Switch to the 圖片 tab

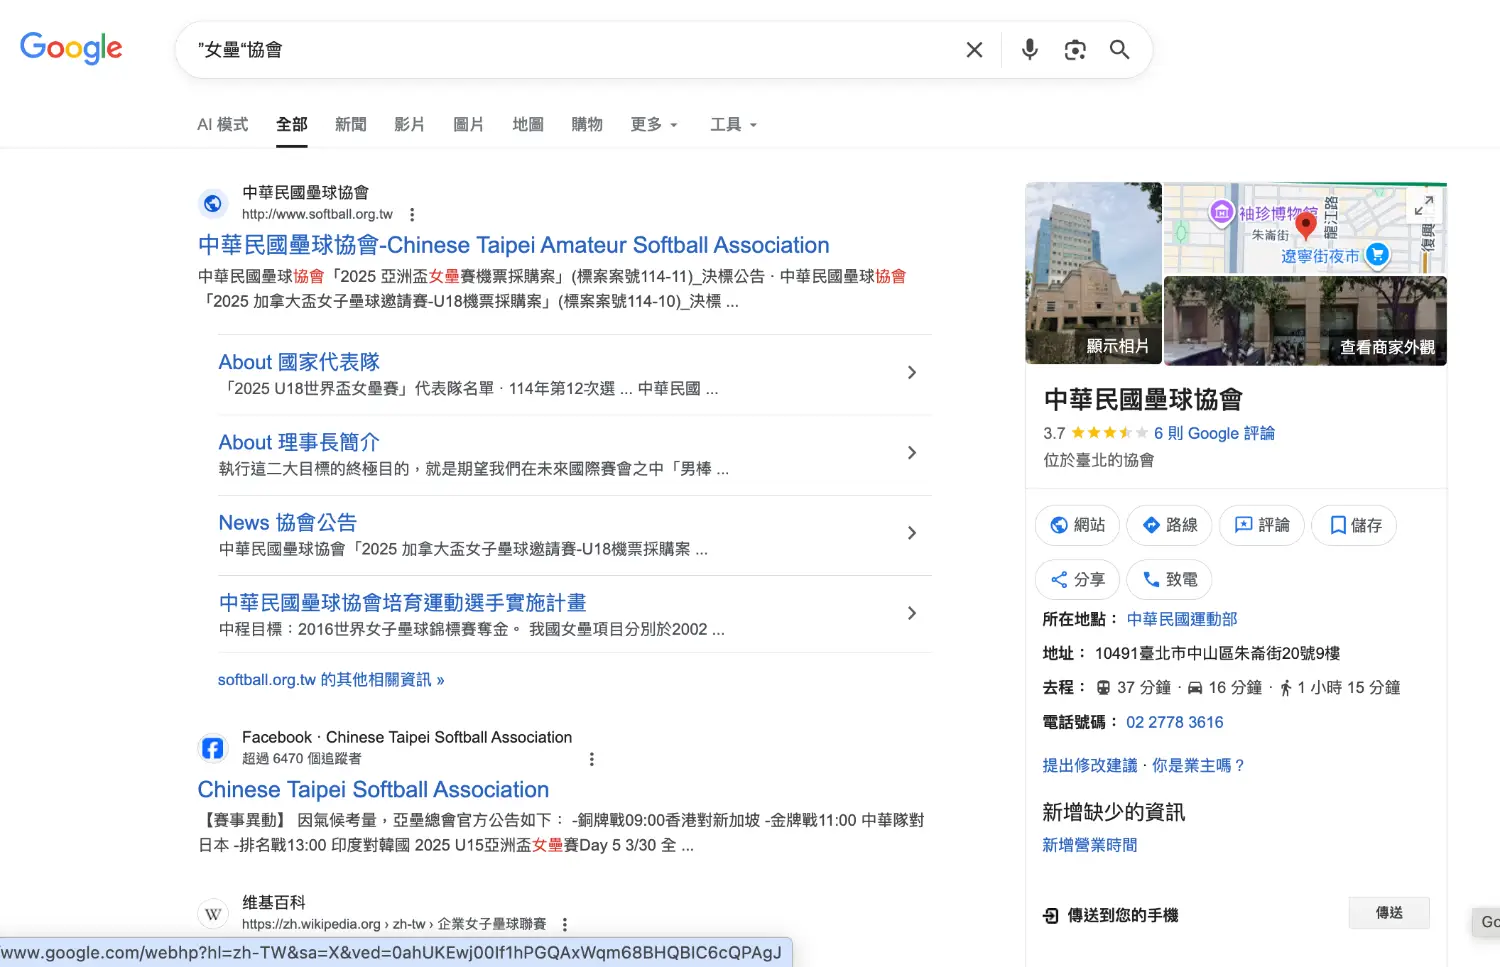[468, 125]
